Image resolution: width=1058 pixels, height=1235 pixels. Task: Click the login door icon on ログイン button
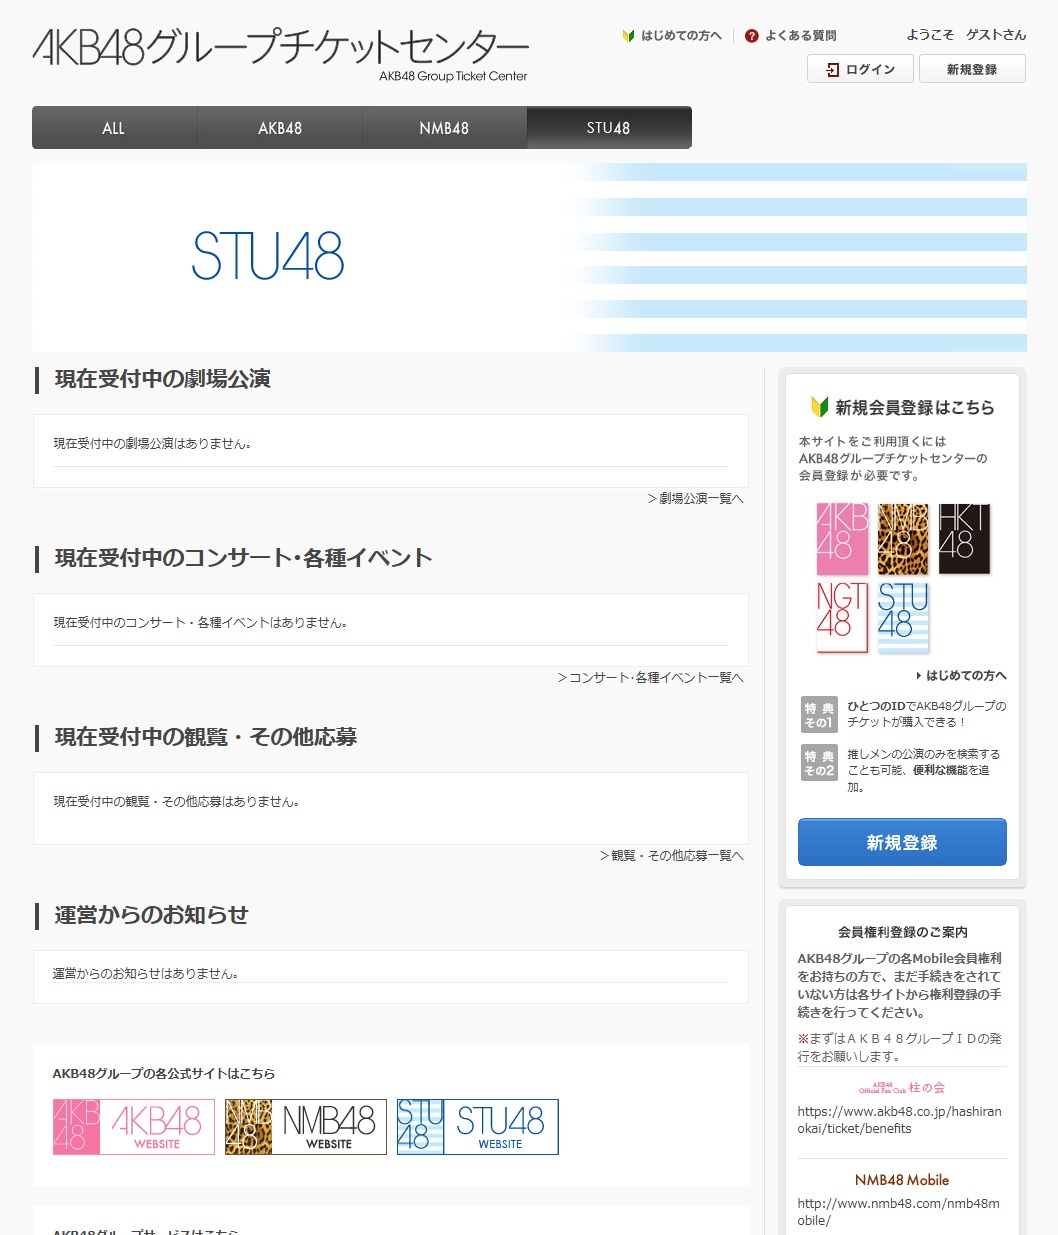tap(832, 69)
